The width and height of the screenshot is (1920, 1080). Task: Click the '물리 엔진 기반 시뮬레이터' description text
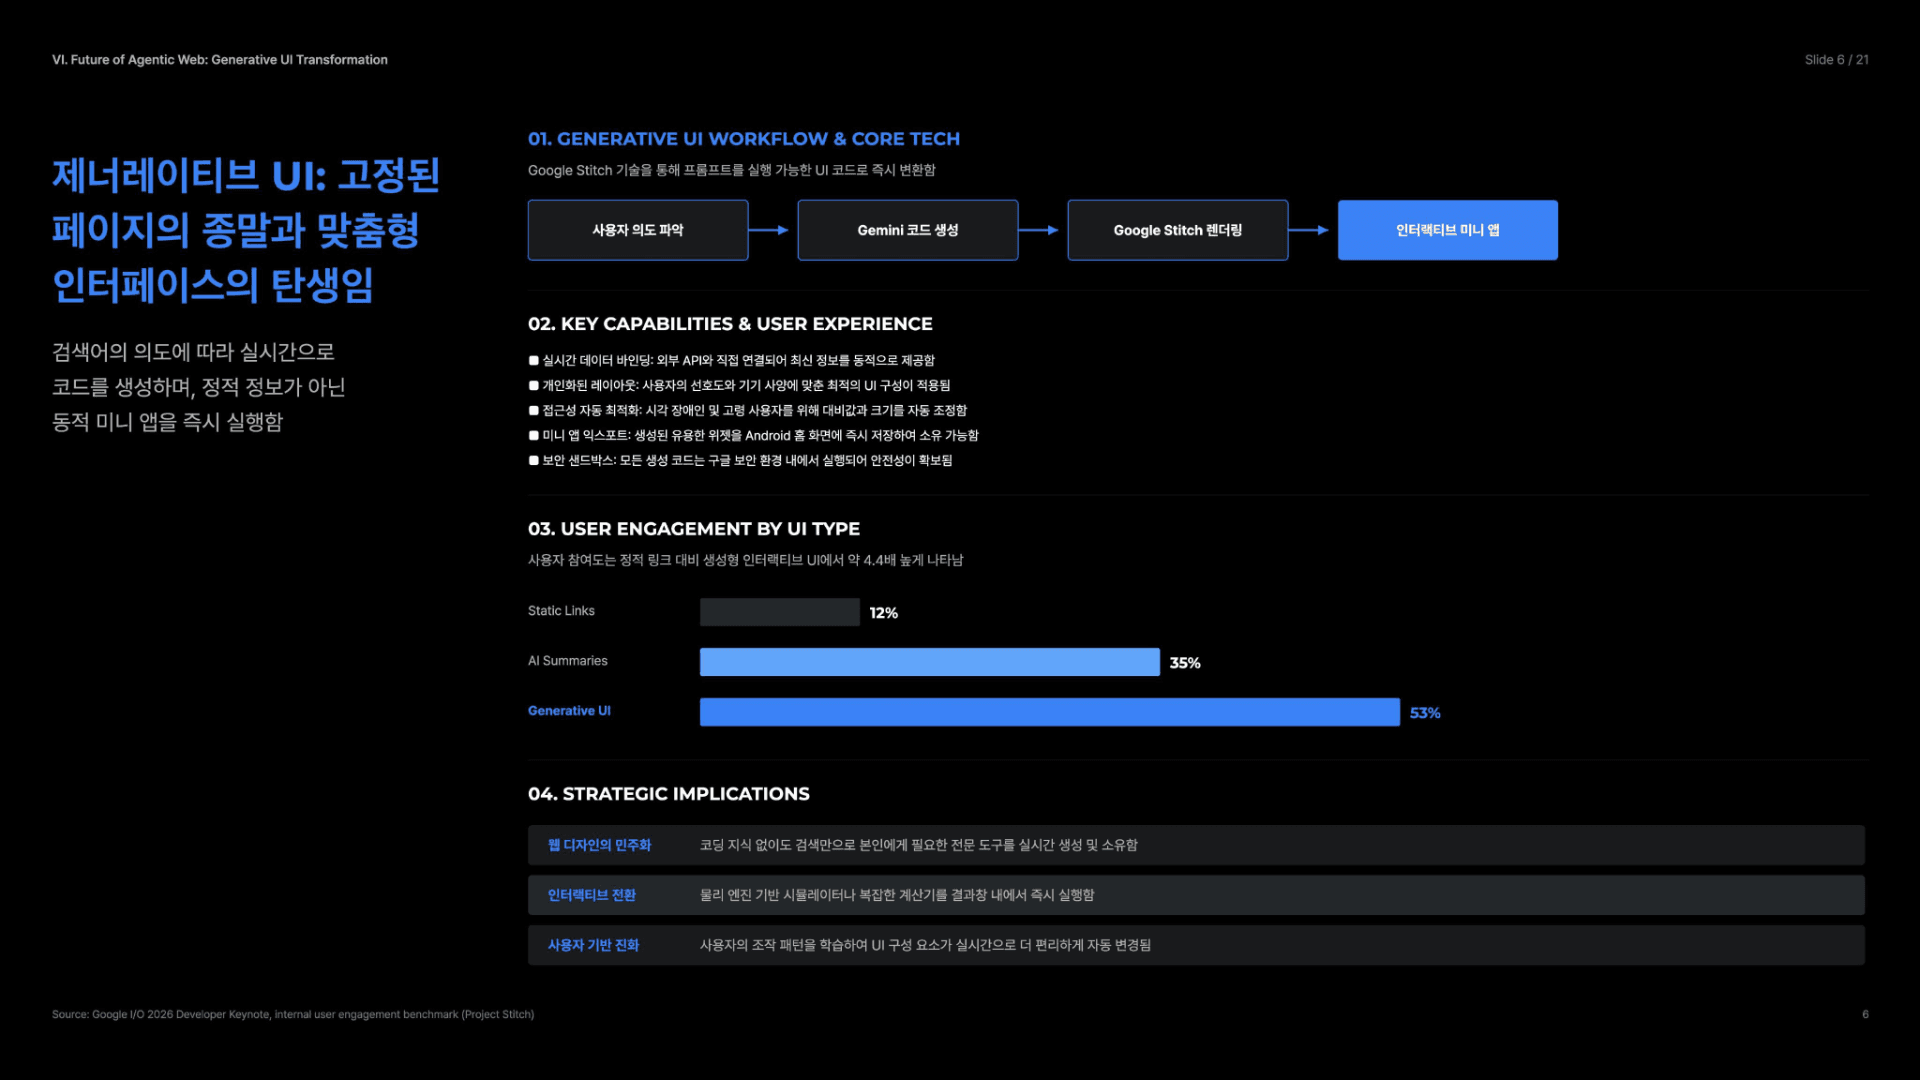coord(897,895)
